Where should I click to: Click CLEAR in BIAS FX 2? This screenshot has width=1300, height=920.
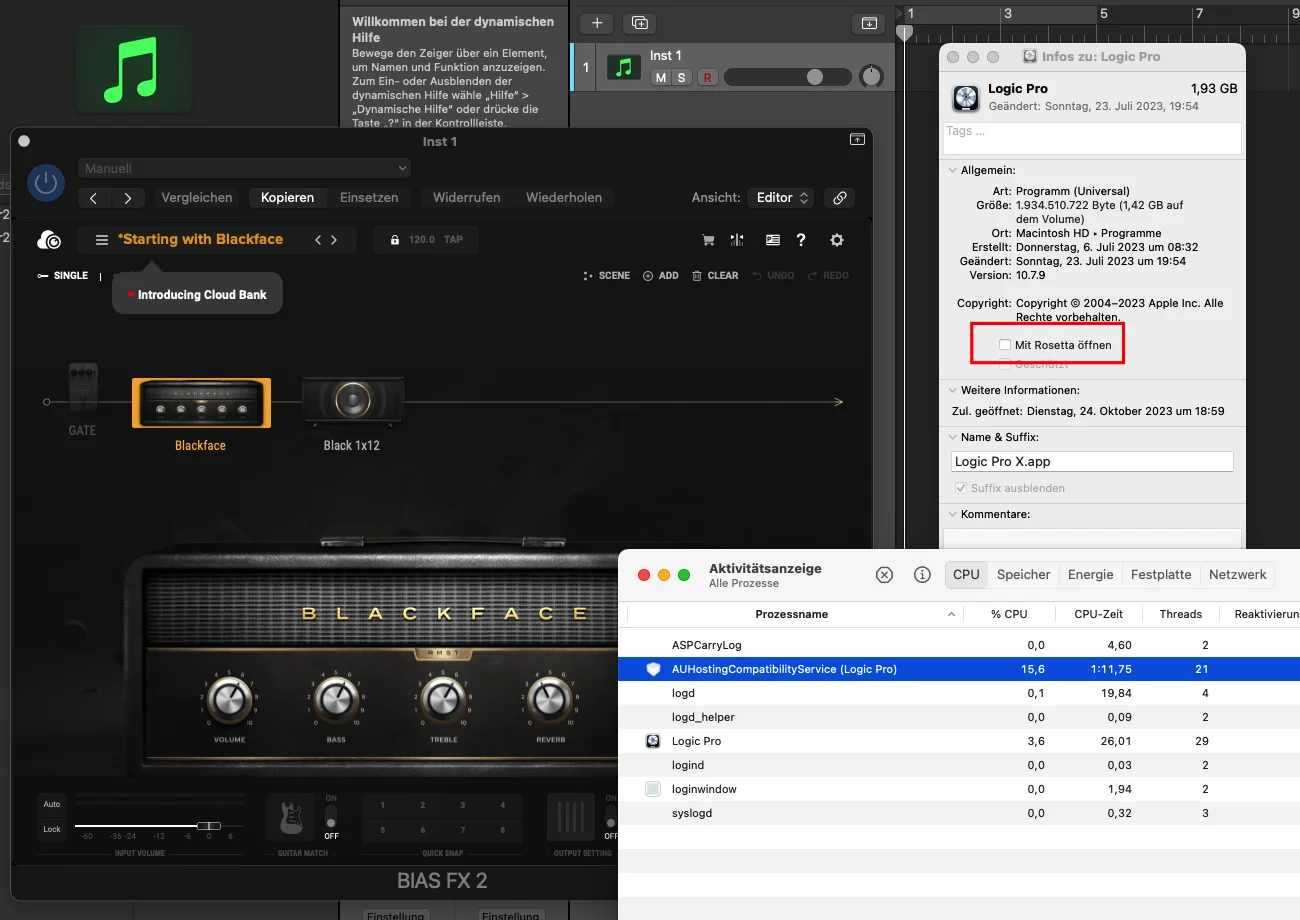[x=716, y=276]
